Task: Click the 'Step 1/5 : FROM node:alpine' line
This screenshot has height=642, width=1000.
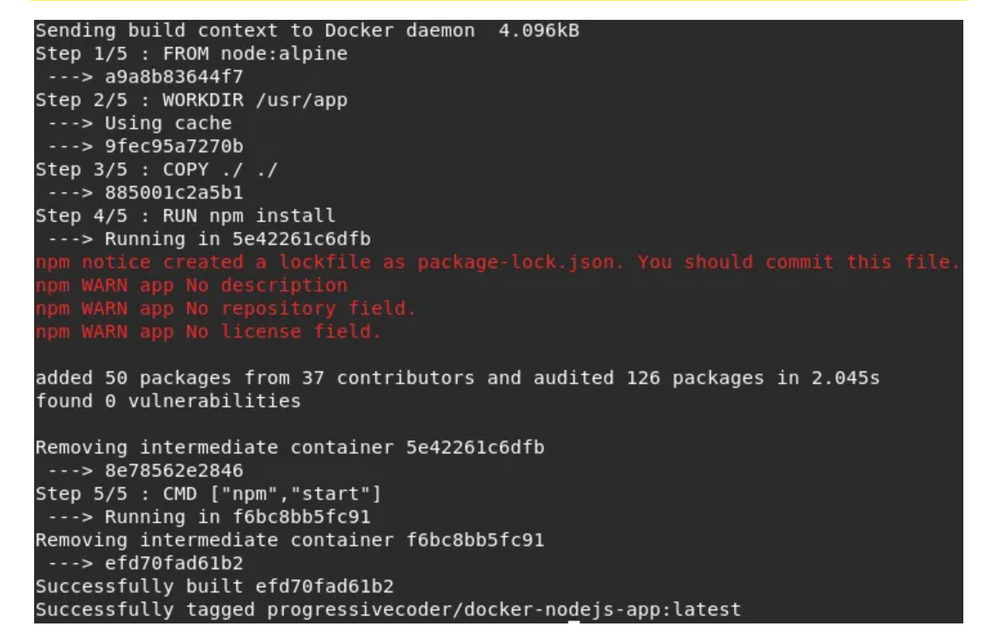Action: coord(191,54)
